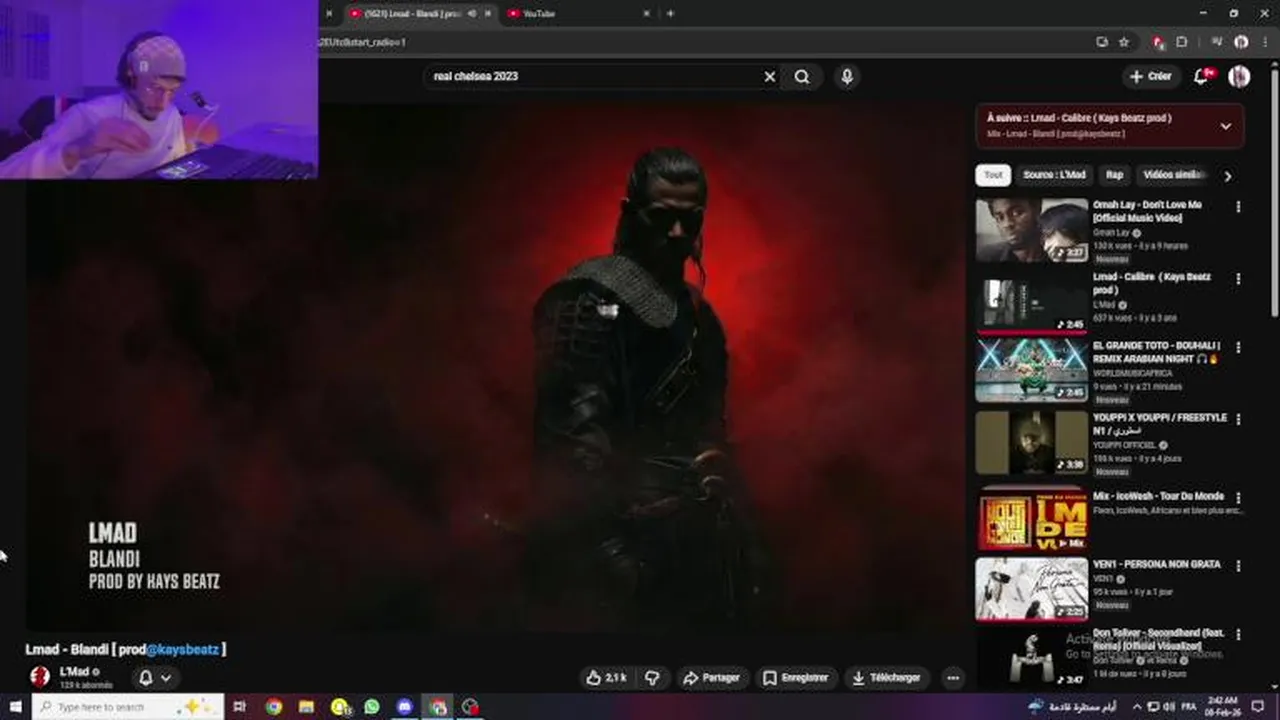This screenshot has width=1280, height=720.
Task: Open the account avatar menu on YouTube
Action: (1239, 76)
